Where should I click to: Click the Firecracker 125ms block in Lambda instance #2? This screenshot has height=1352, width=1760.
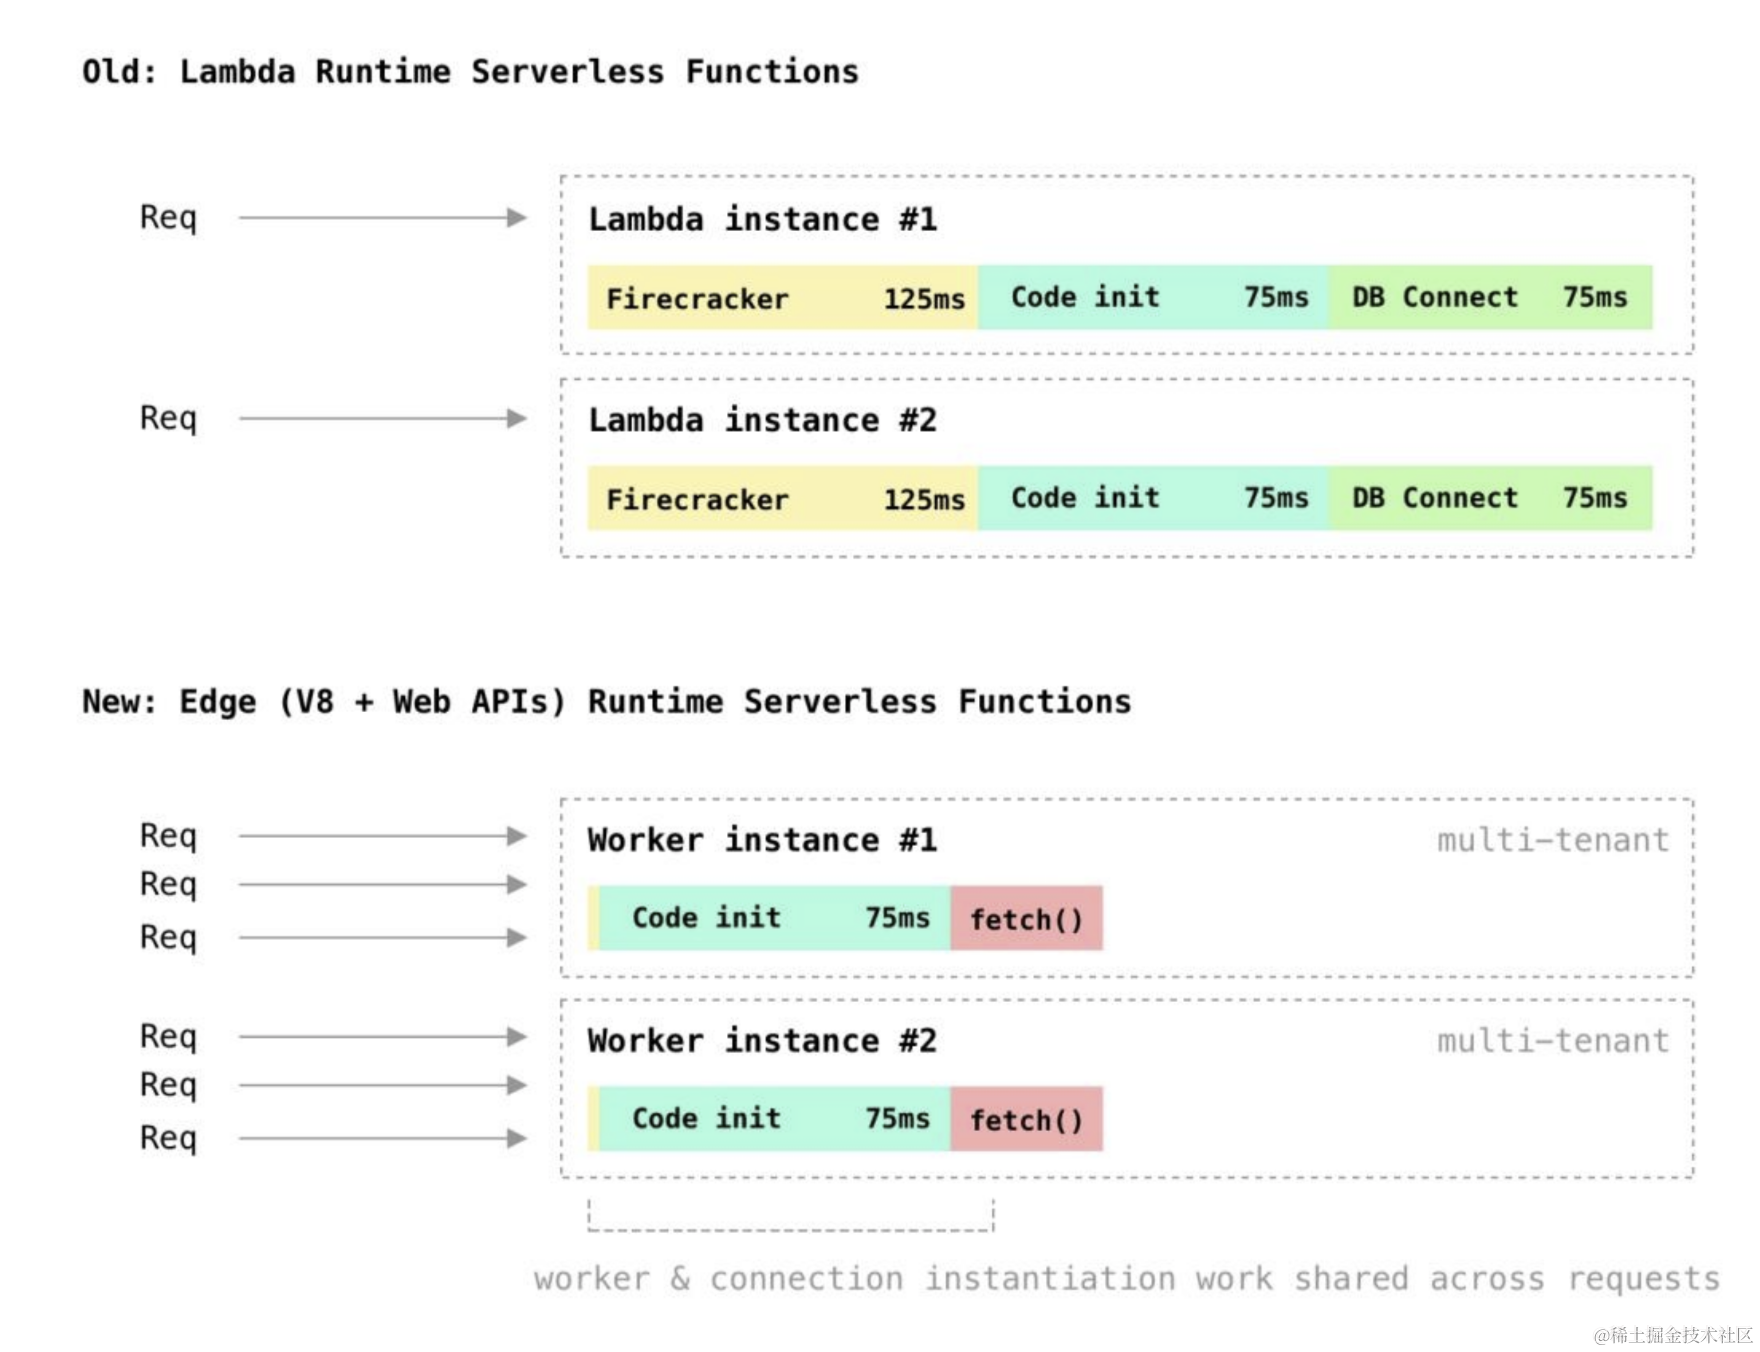(x=783, y=499)
